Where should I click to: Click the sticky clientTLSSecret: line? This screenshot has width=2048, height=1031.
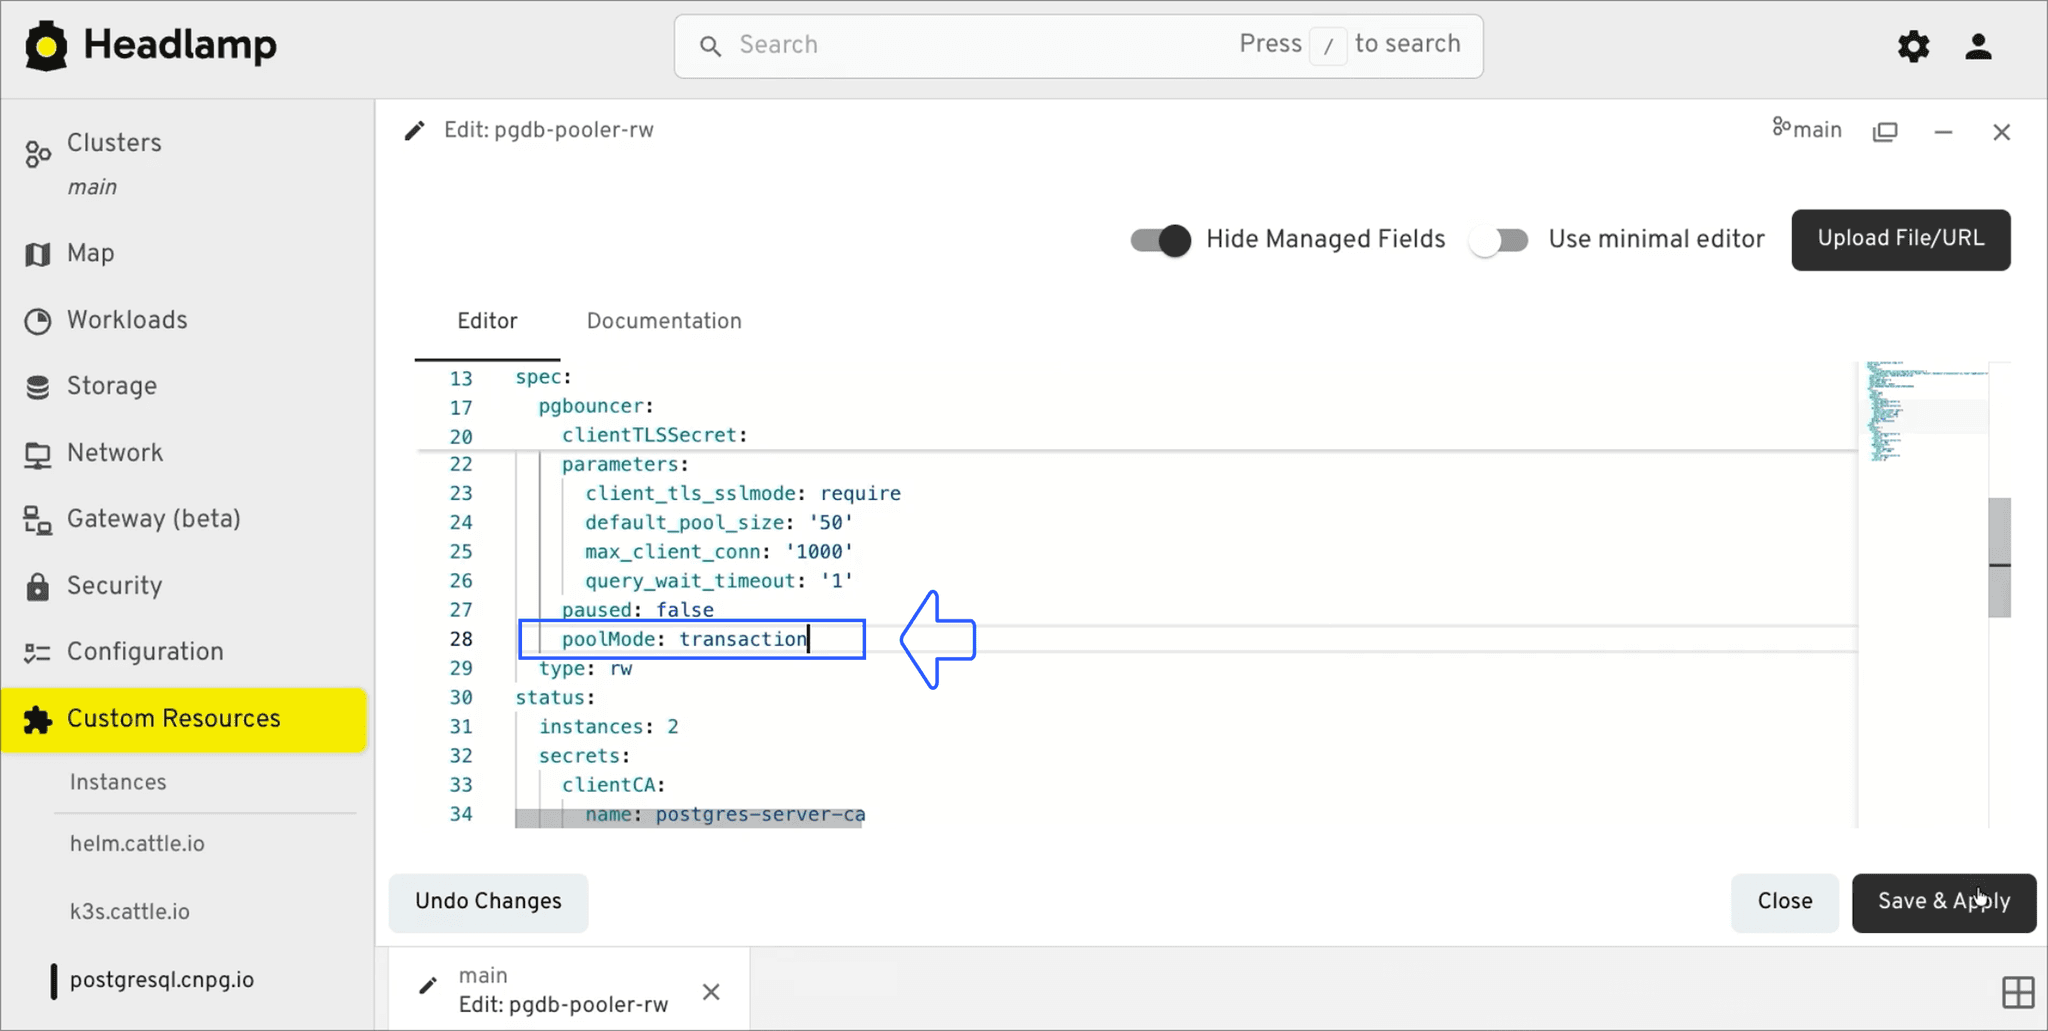pos(655,435)
